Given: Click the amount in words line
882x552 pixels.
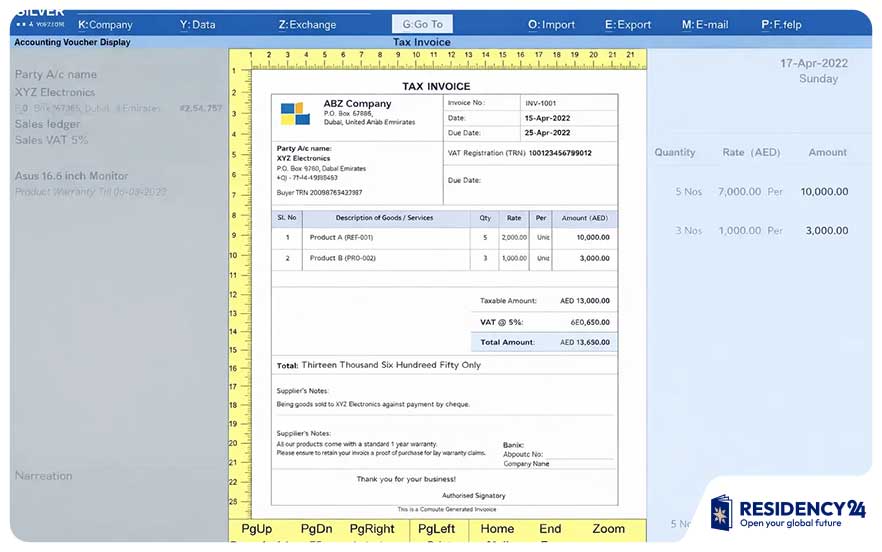Looking at the screenshot, I should click(x=379, y=365).
